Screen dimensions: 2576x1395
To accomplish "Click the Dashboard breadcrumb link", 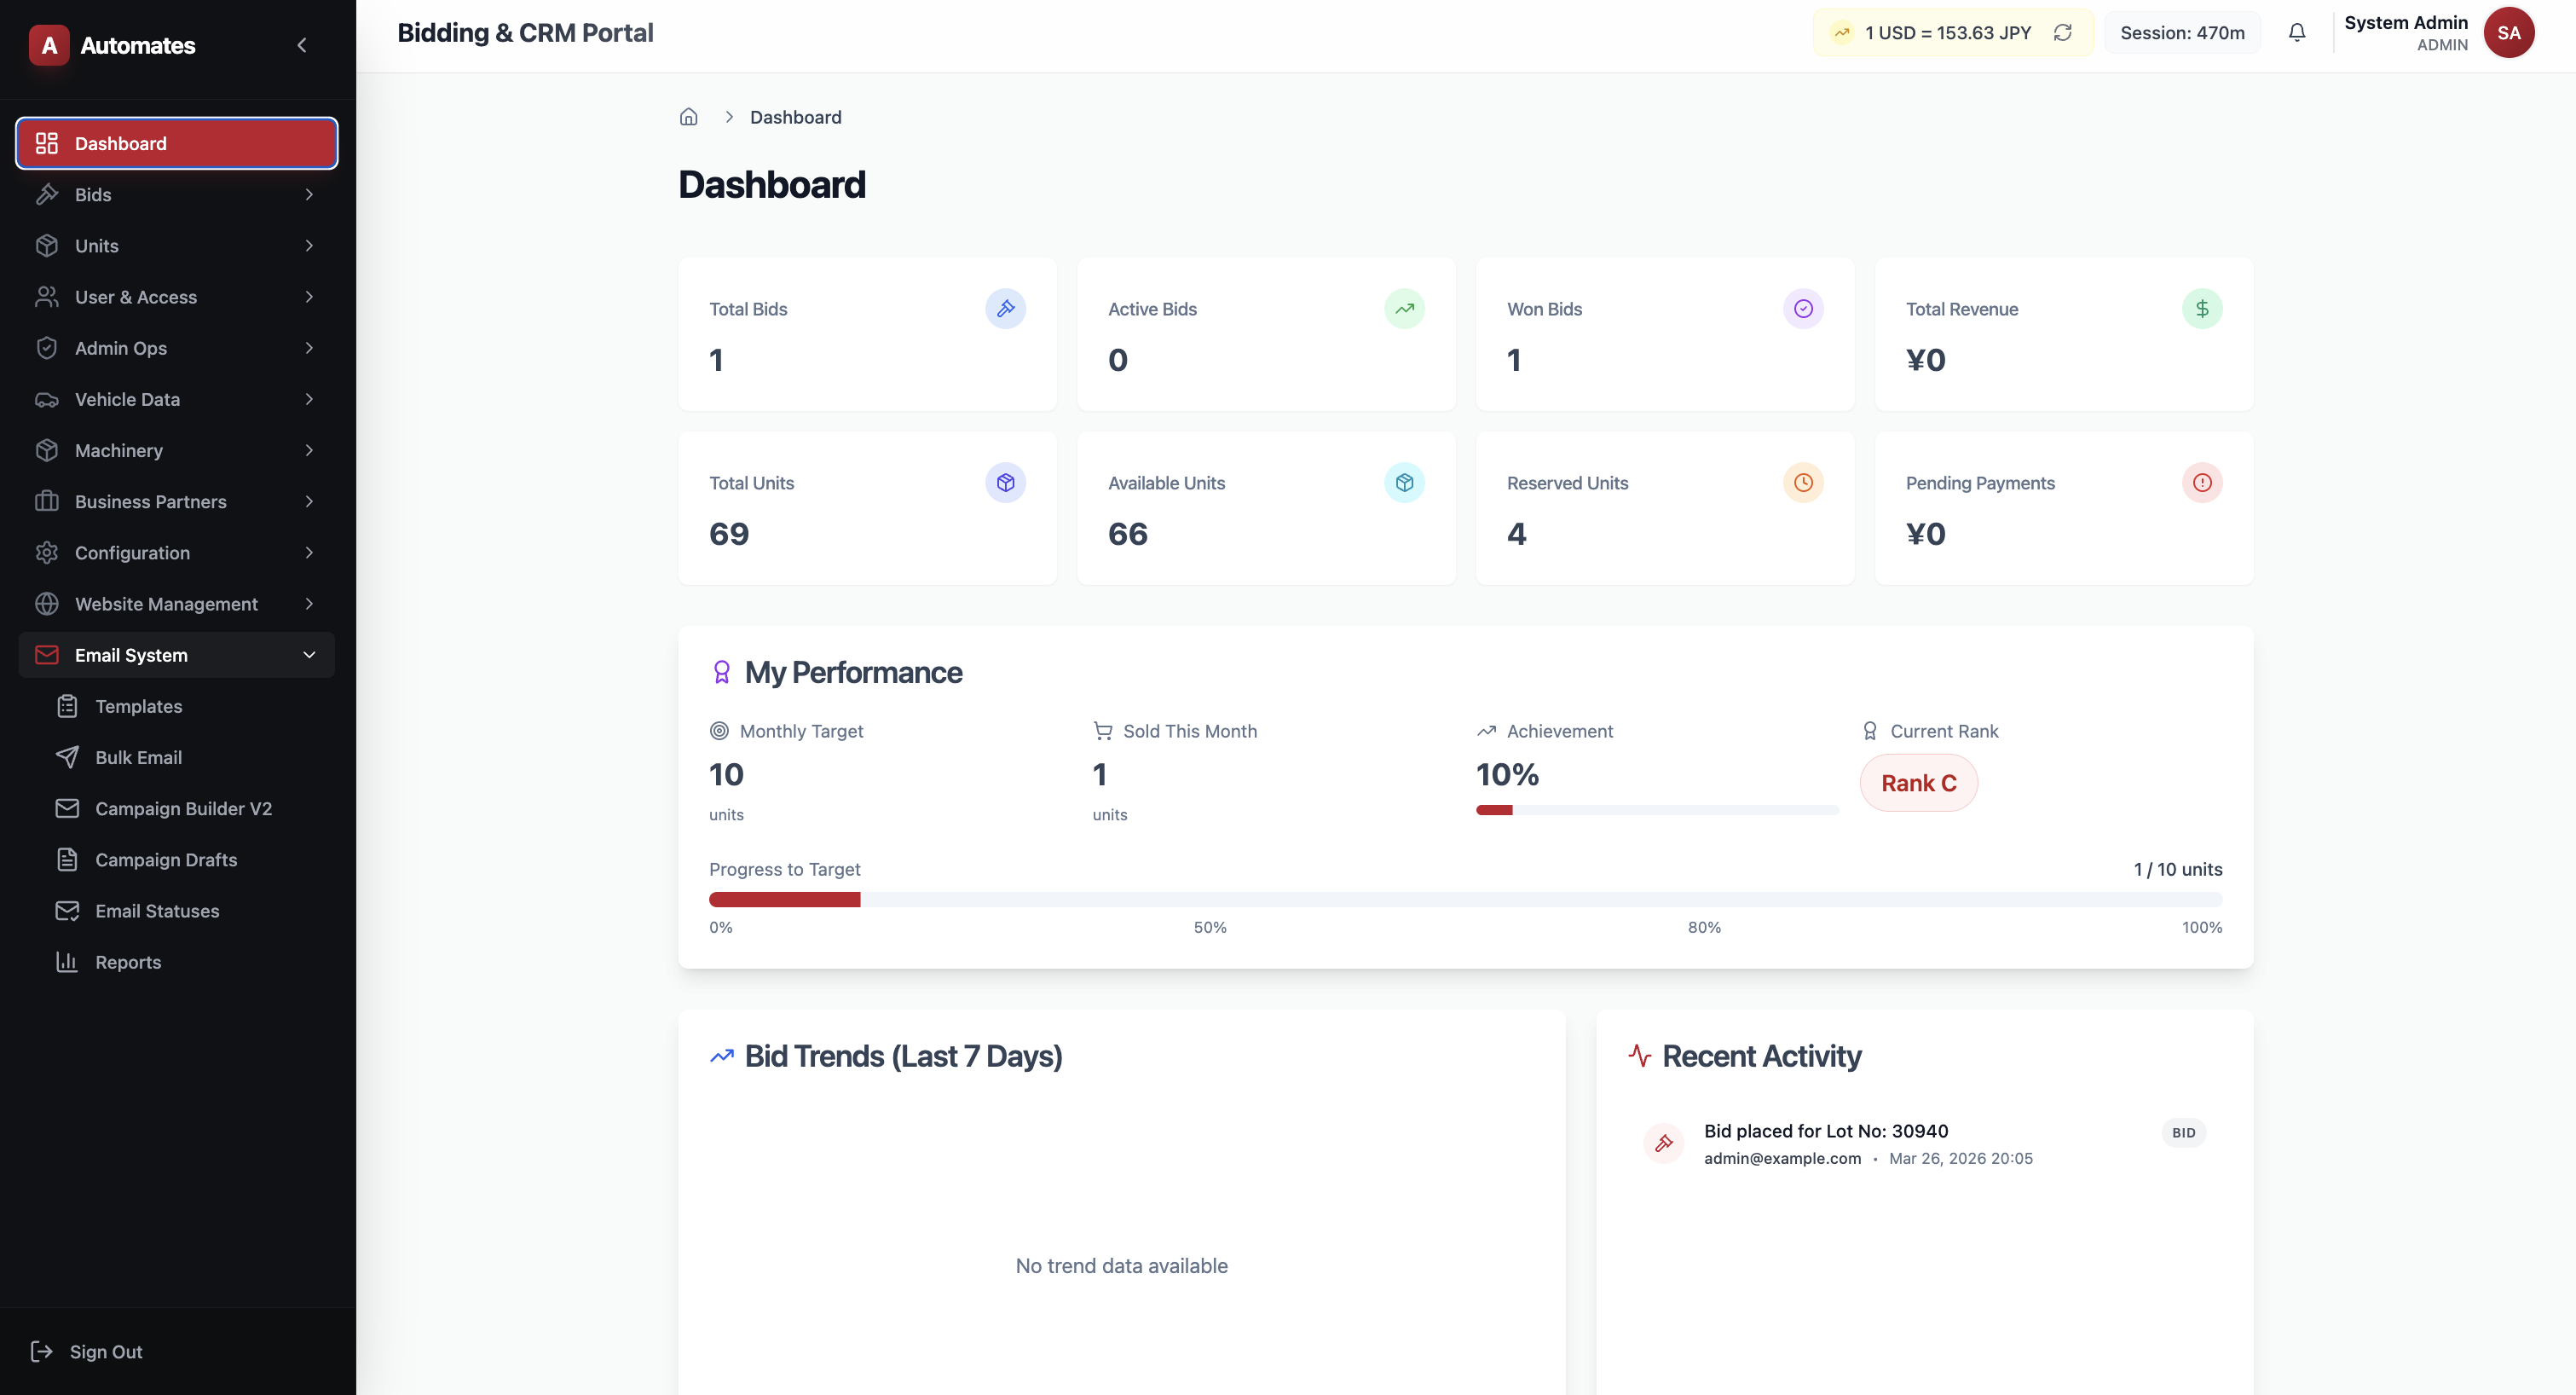I will (x=796, y=117).
